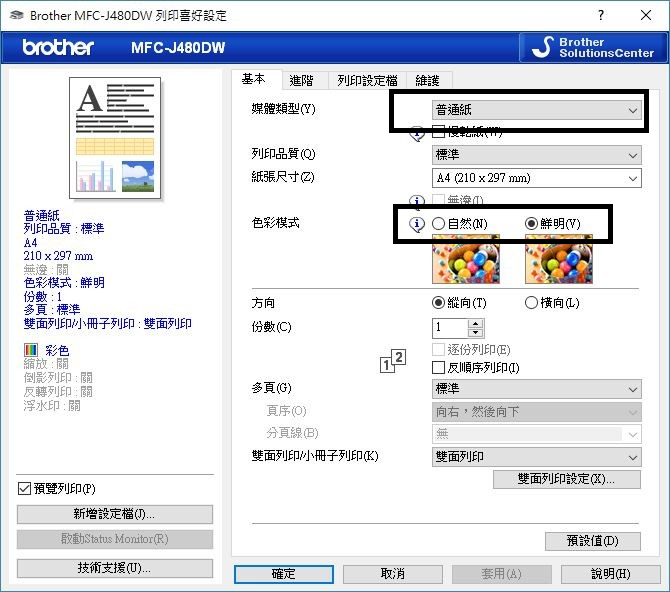The height and width of the screenshot is (592, 670).
Task: Click the 新增設定檔 button
Action: pos(115,514)
